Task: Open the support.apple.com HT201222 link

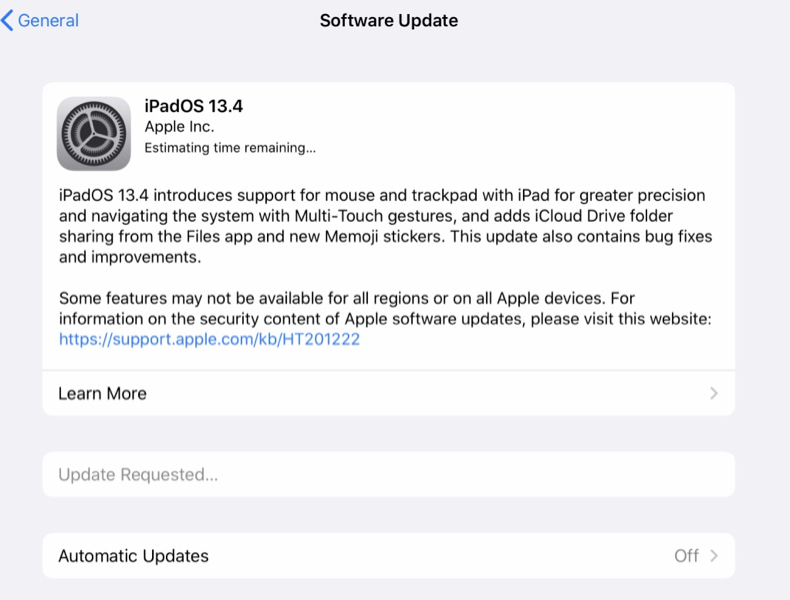Action: click(x=210, y=339)
